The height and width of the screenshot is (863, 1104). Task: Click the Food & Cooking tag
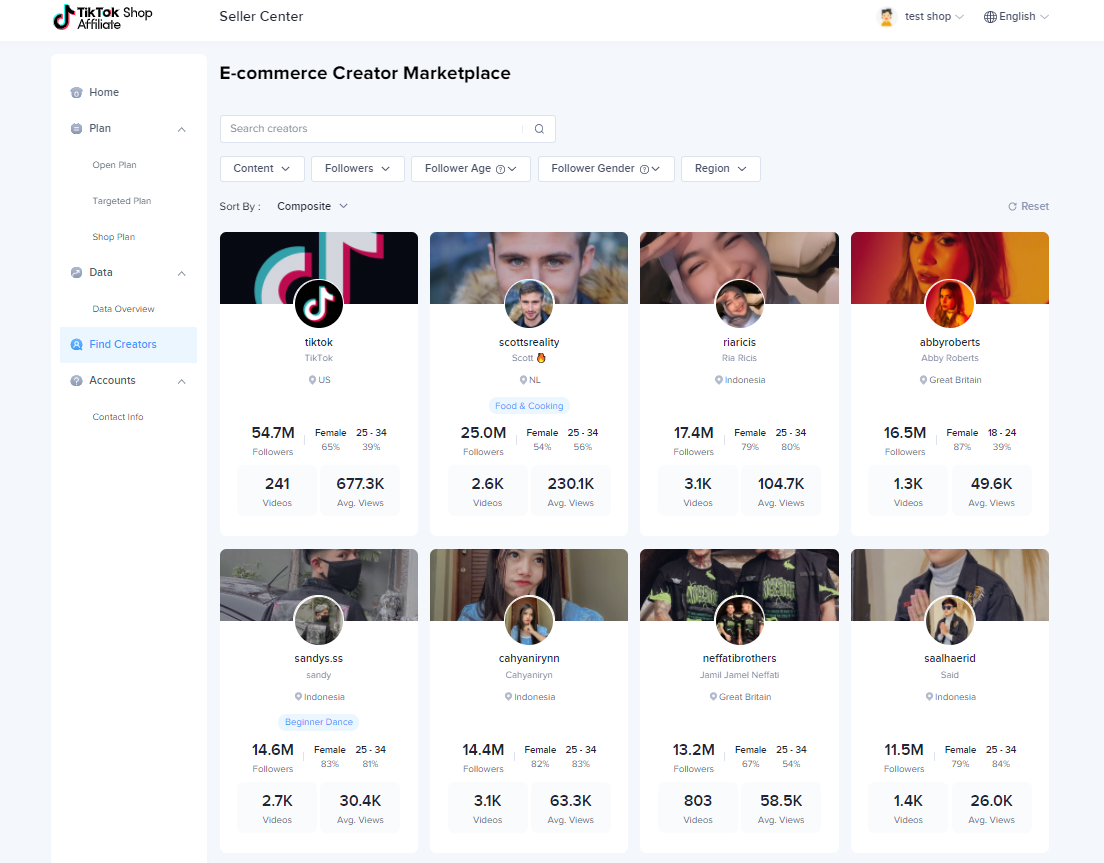[x=529, y=406]
